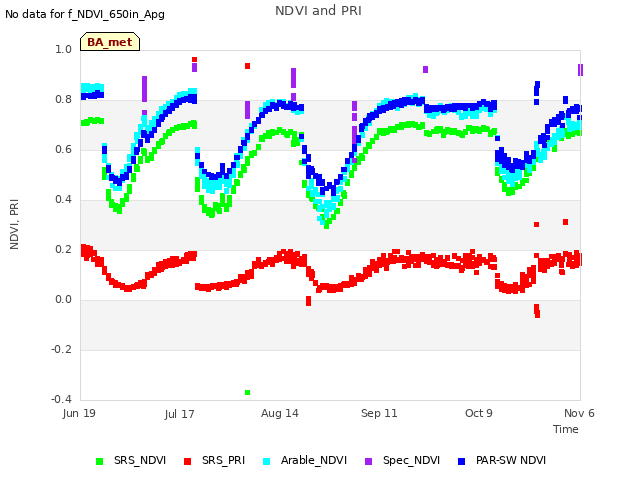Toggle SRS_NDVI series legend label
This screenshot has height=480, width=640.
pyautogui.click(x=140, y=460)
